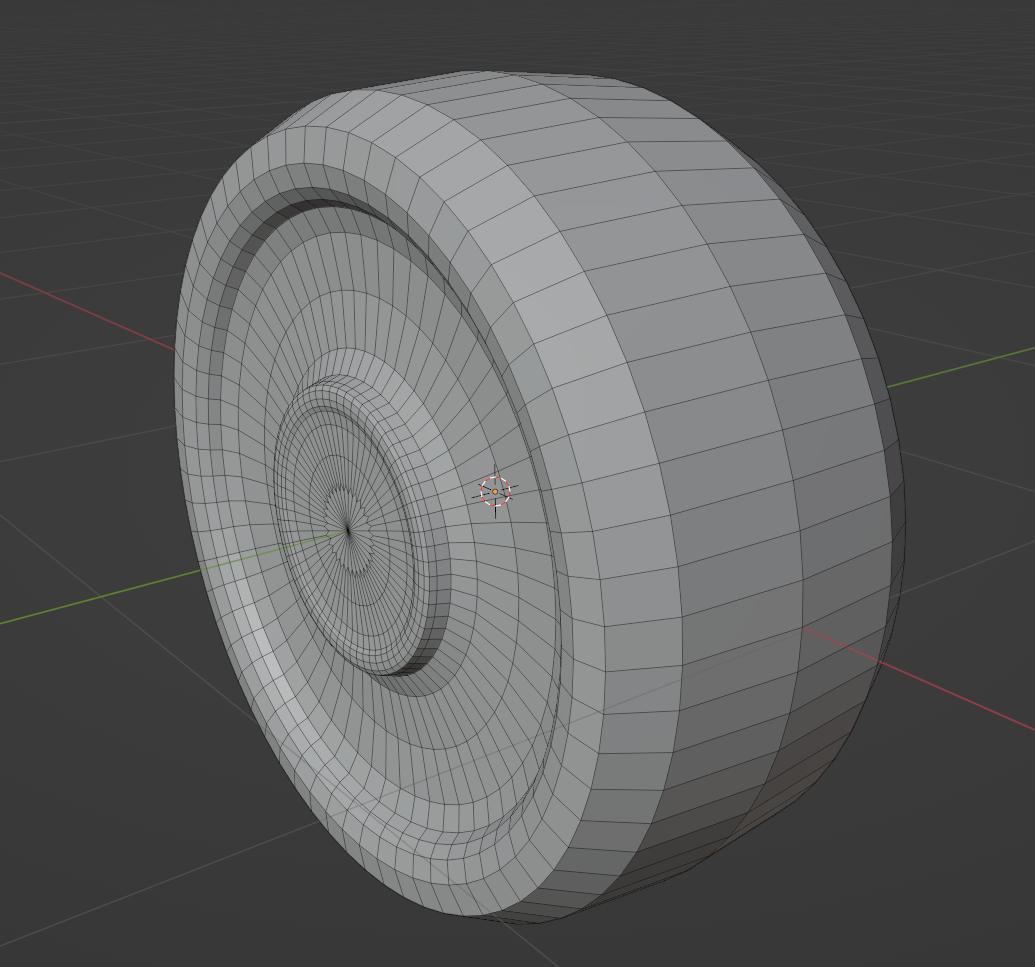1035x967 pixels.
Task: Click the light beveled tire shoulder band
Action: [x=560, y=300]
